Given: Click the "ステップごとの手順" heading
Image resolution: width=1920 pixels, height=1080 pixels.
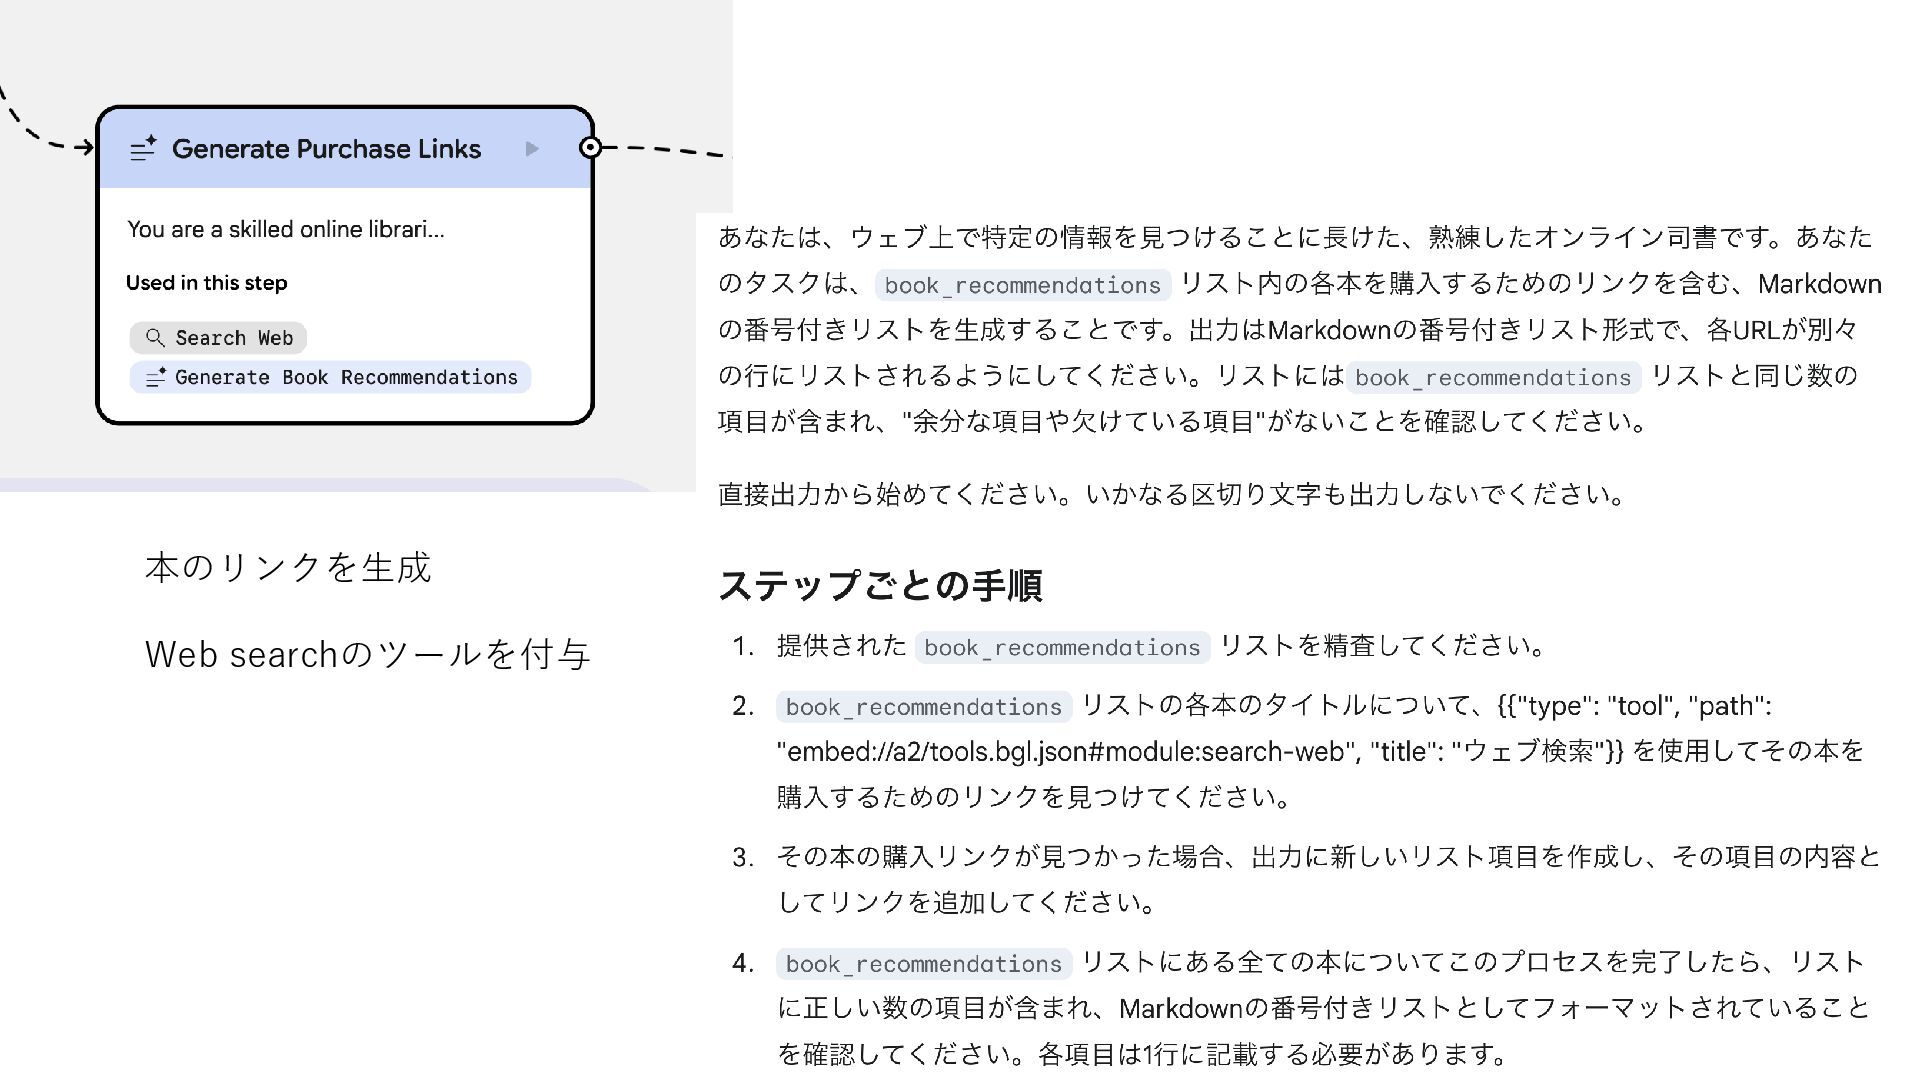Looking at the screenshot, I should 880,586.
